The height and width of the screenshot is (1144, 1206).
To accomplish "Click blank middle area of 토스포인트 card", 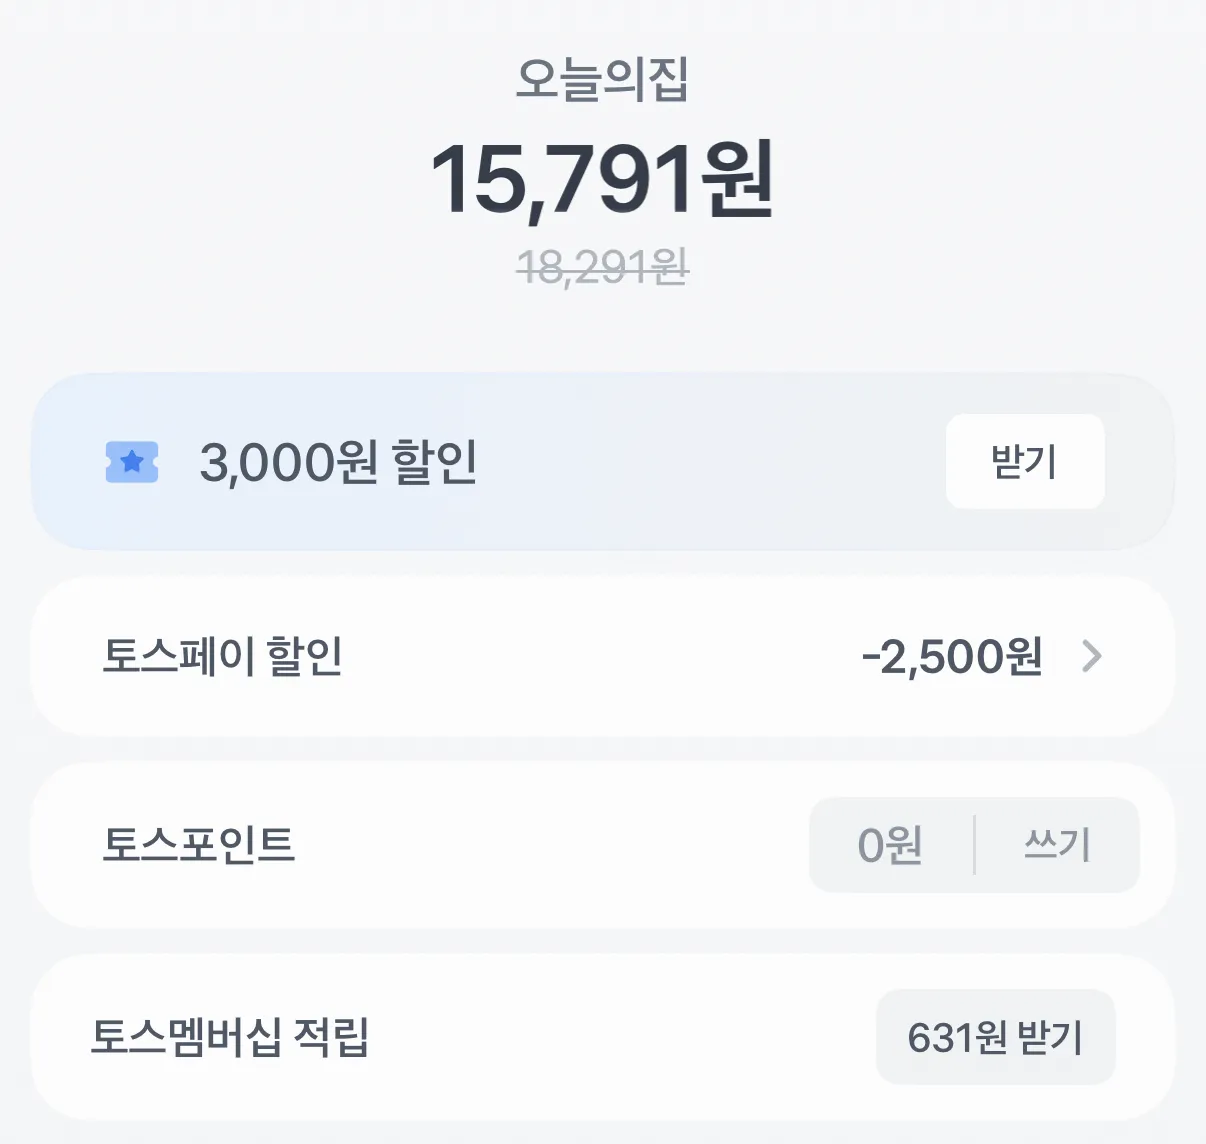I will [x=550, y=845].
